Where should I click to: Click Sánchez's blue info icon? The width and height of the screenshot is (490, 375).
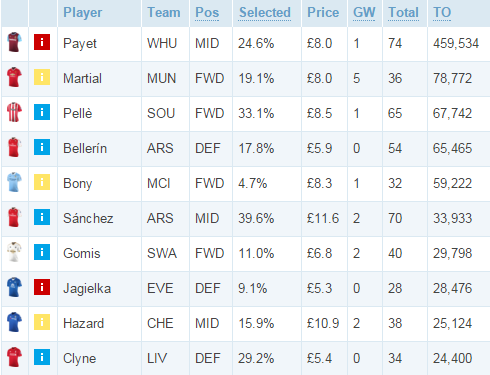pos(42,217)
